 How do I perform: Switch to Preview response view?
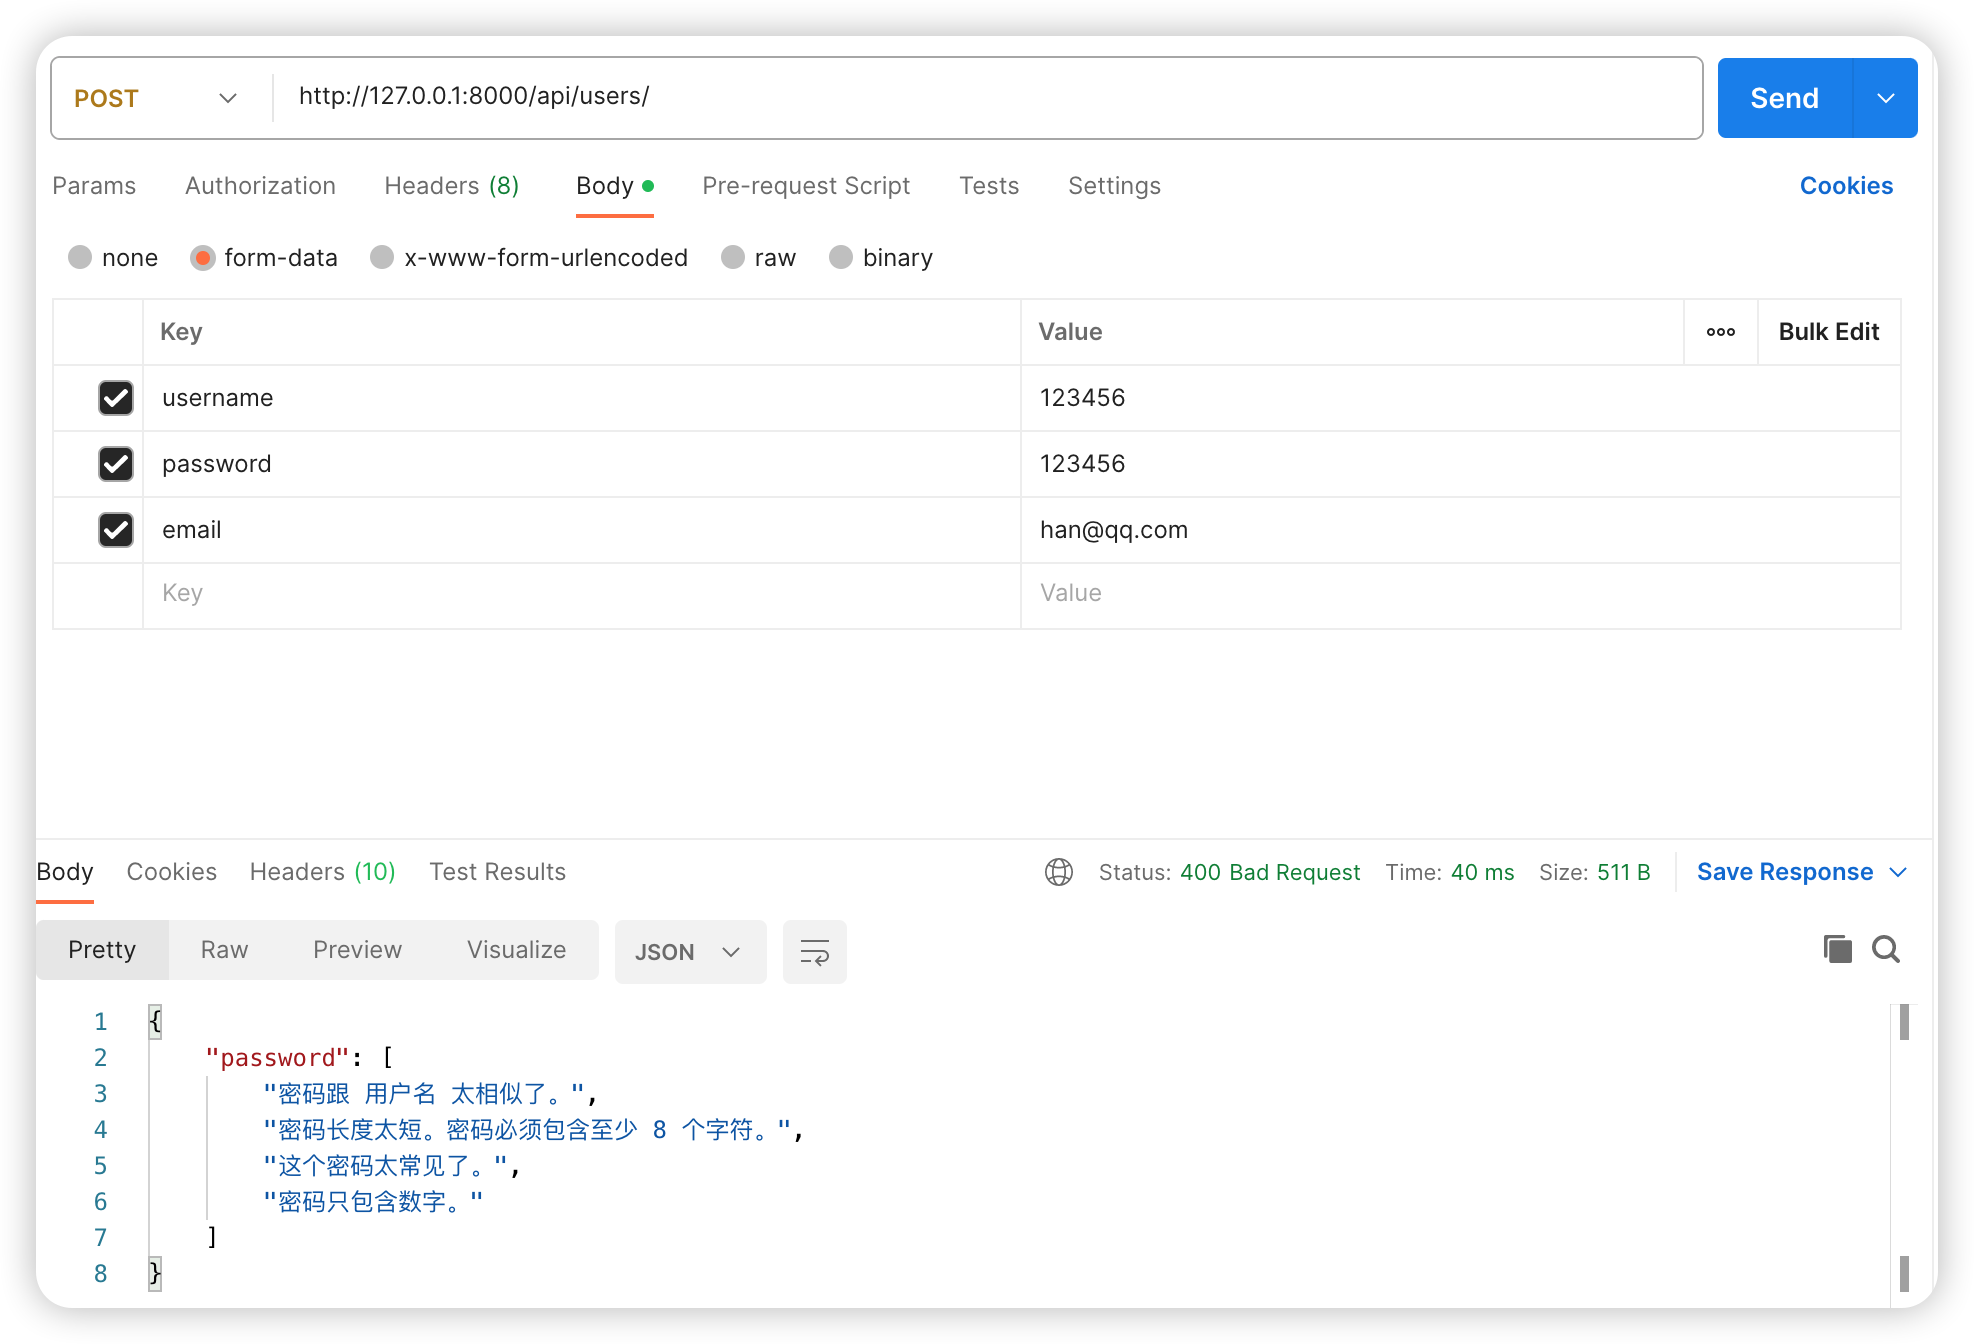coord(357,950)
